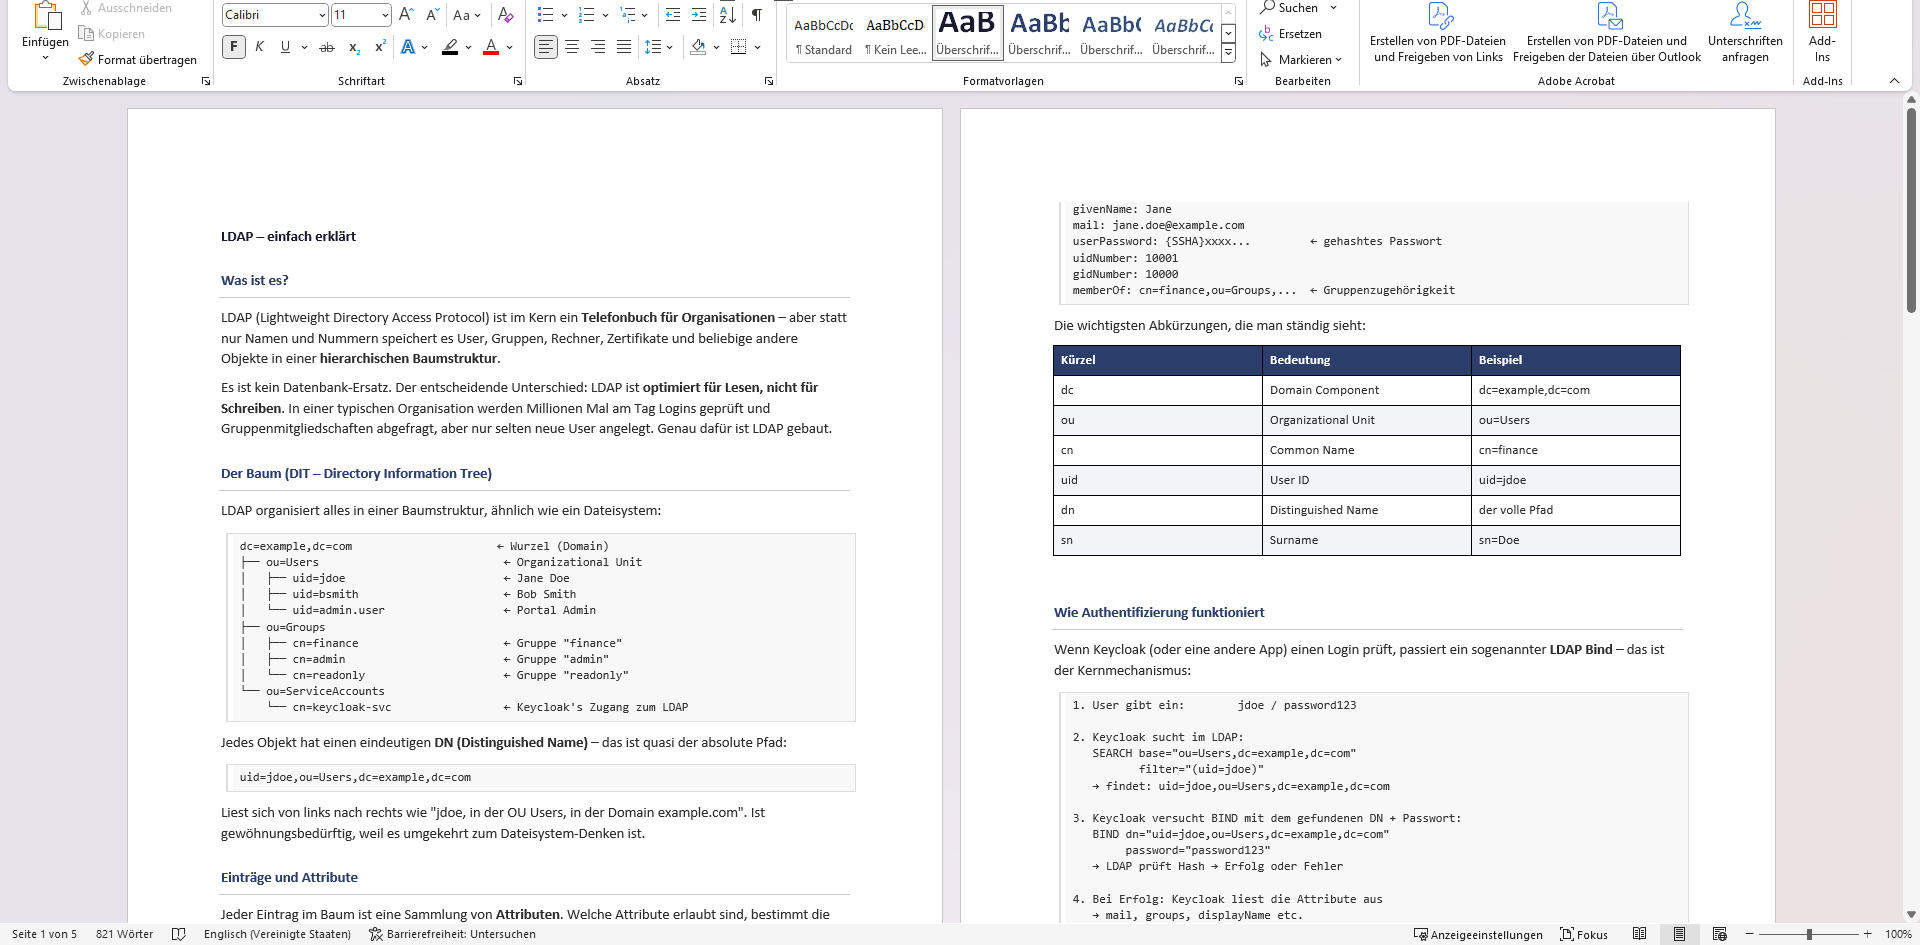The height and width of the screenshot is (945, 1920).
Task: Click the Add-Ins icon
Action: (1822, 15)
